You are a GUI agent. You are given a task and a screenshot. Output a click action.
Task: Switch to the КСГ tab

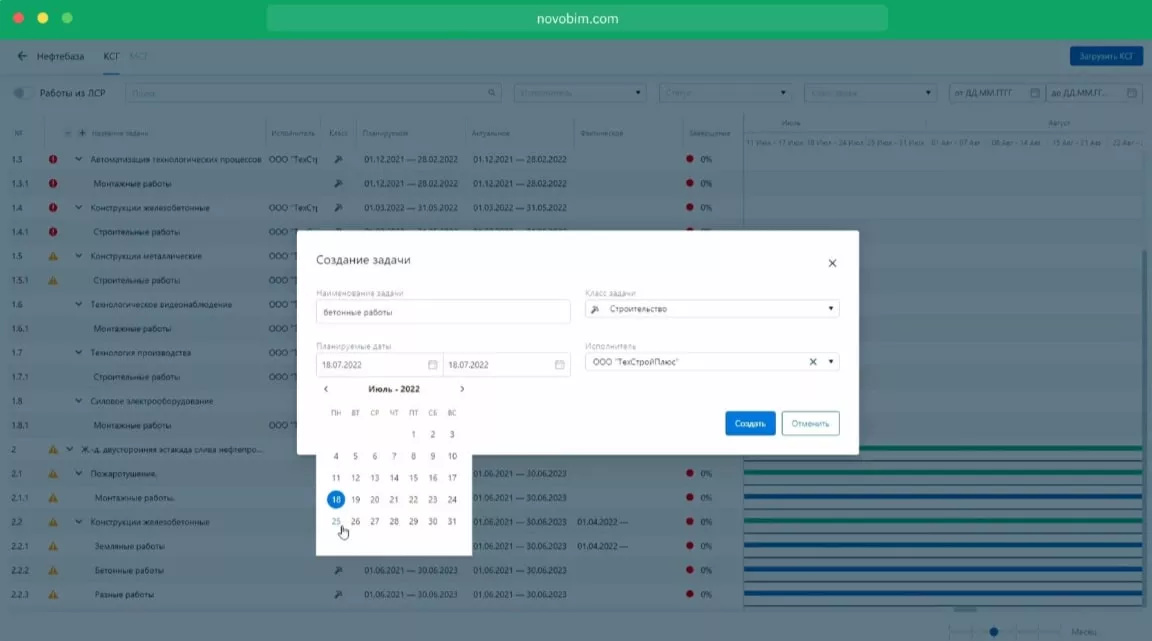(111, 56)
